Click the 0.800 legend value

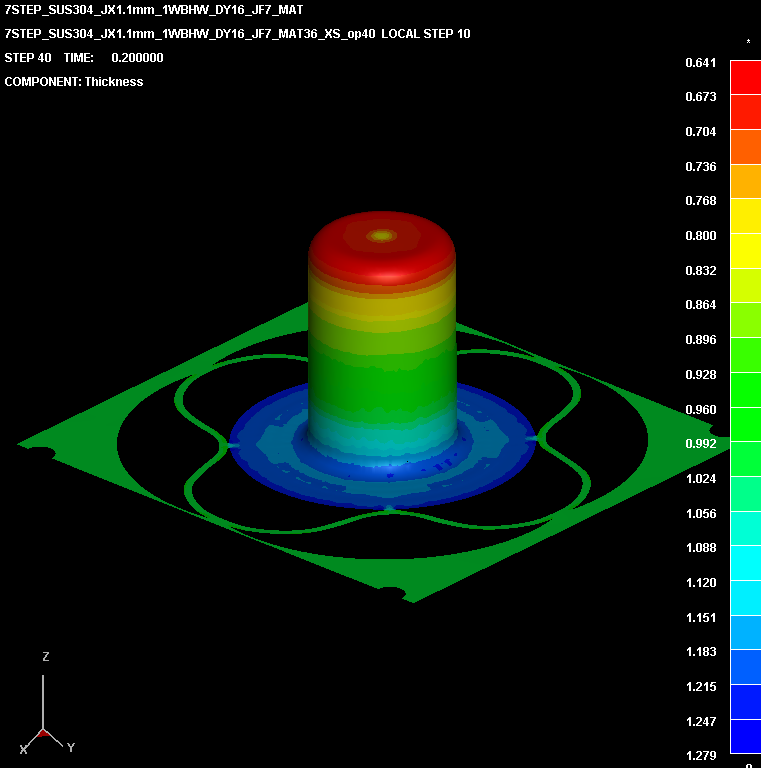[700, 236]
